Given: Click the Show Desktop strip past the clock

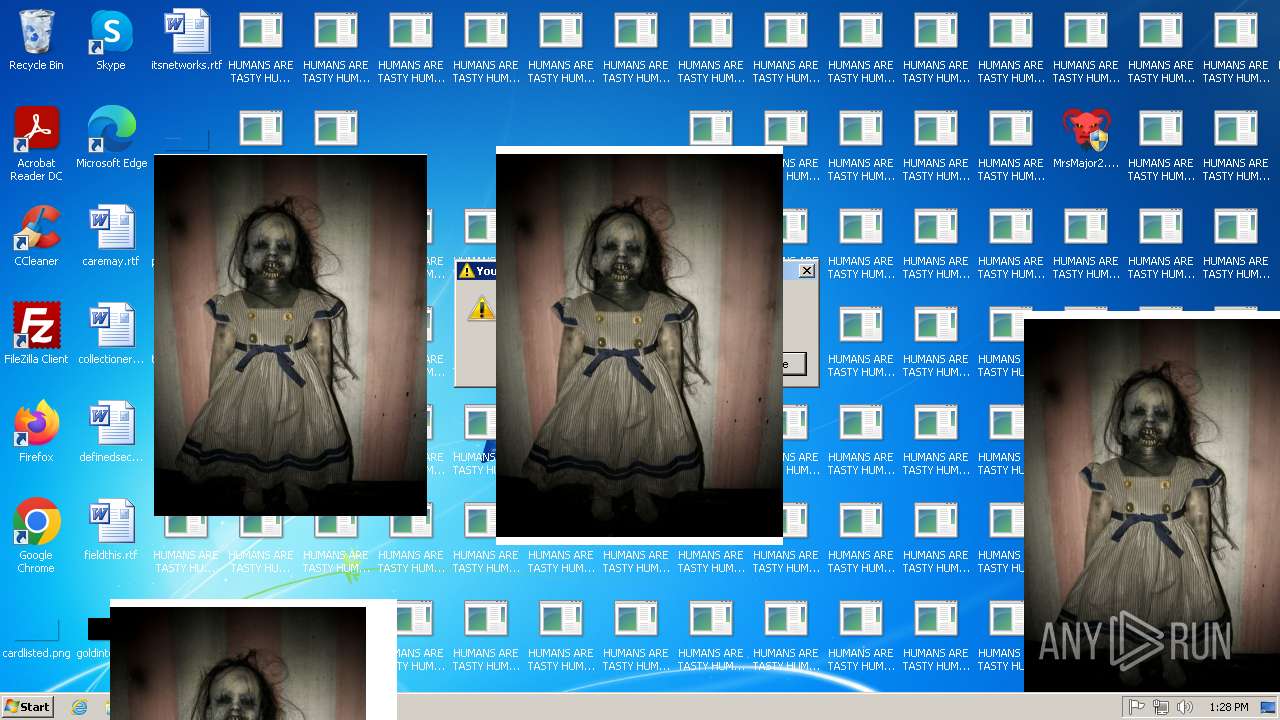Looking at the screenshot, I should 1270,707.
